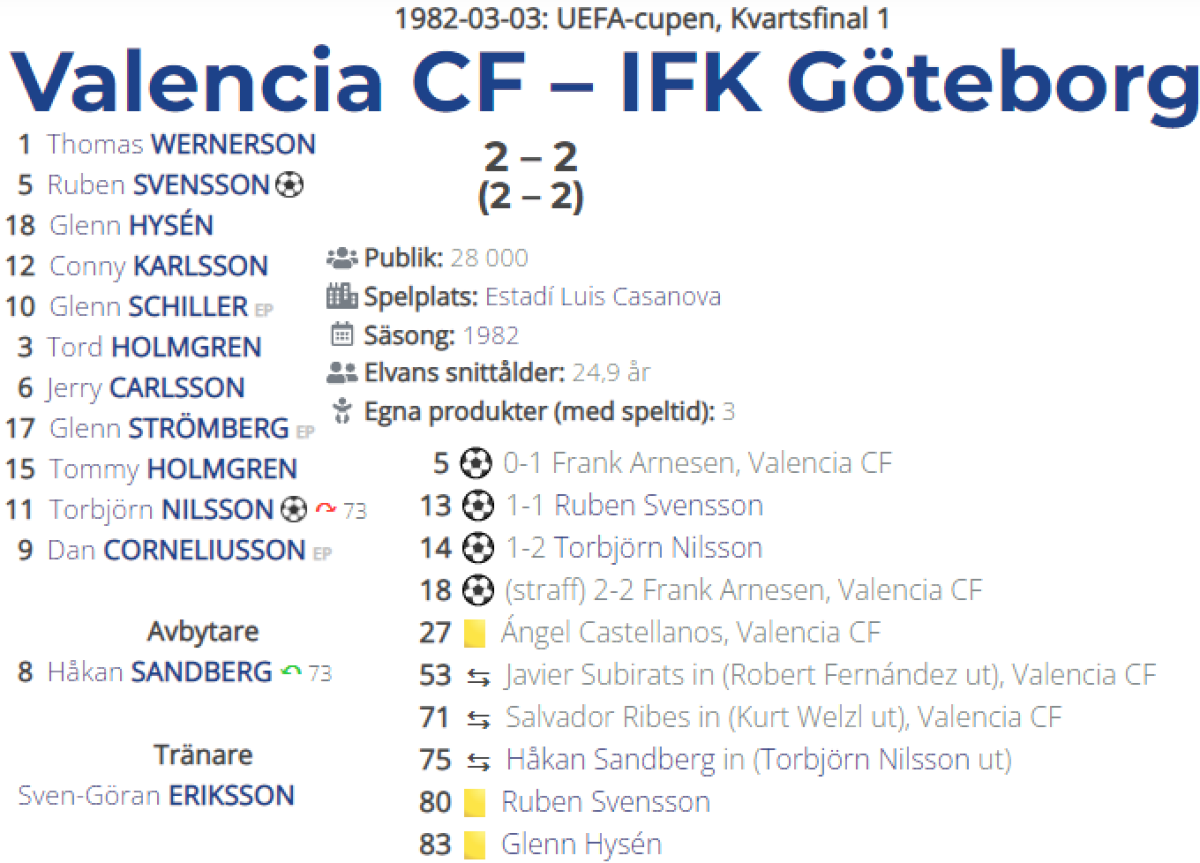The image size is (1200, 863).
Task: Open the season 1982 link
Action: click(491, 335)
